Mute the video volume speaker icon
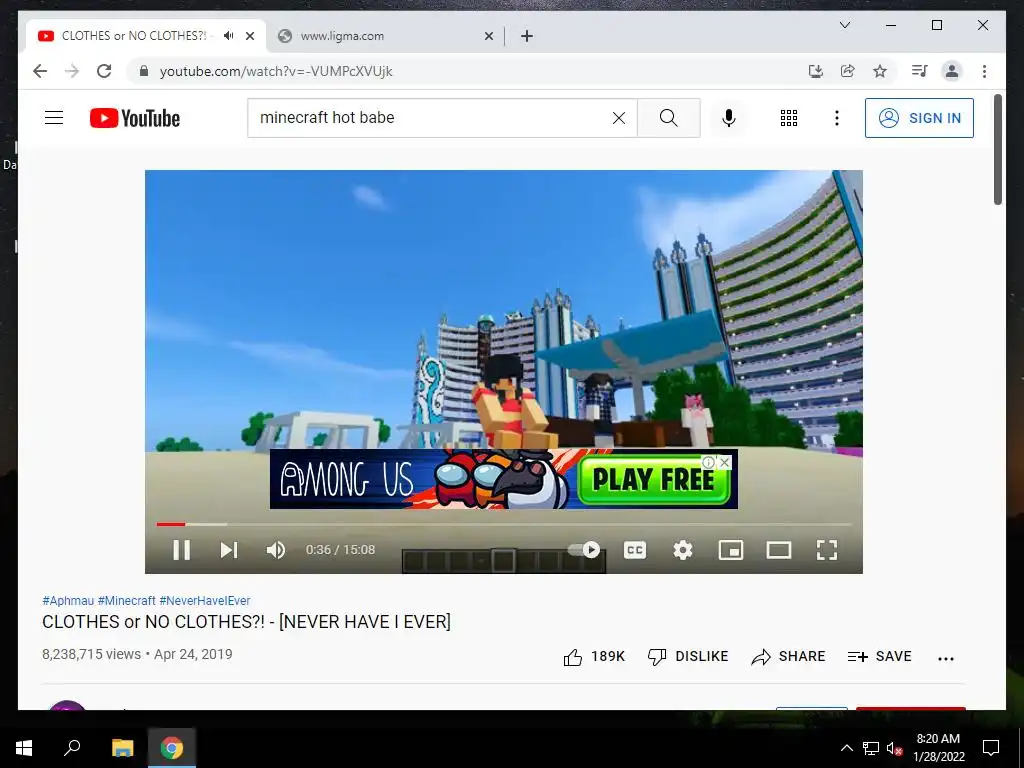The image size is (1024, 768). [x=276, y=550]
